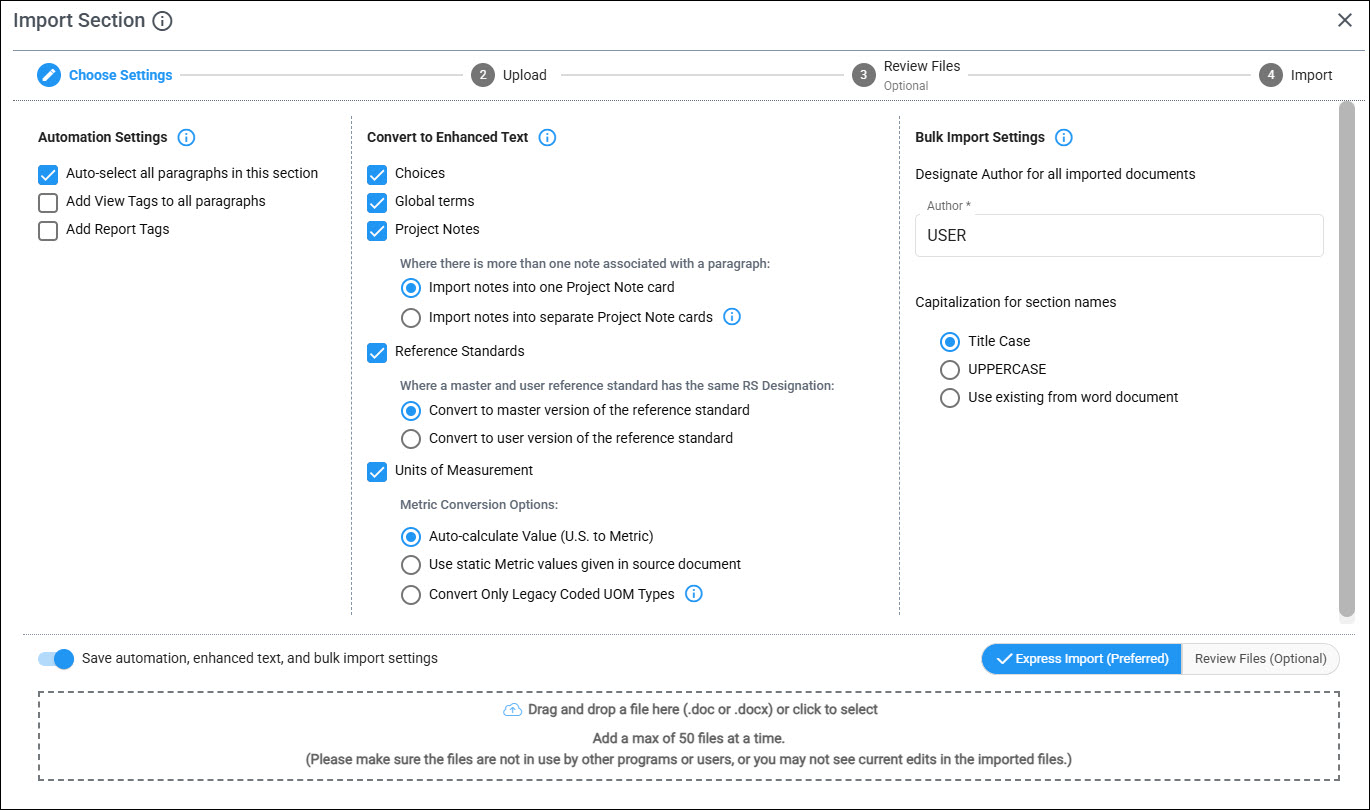Turn off the Save automation settings switch

pyautogui.click(x=56, y=659)
